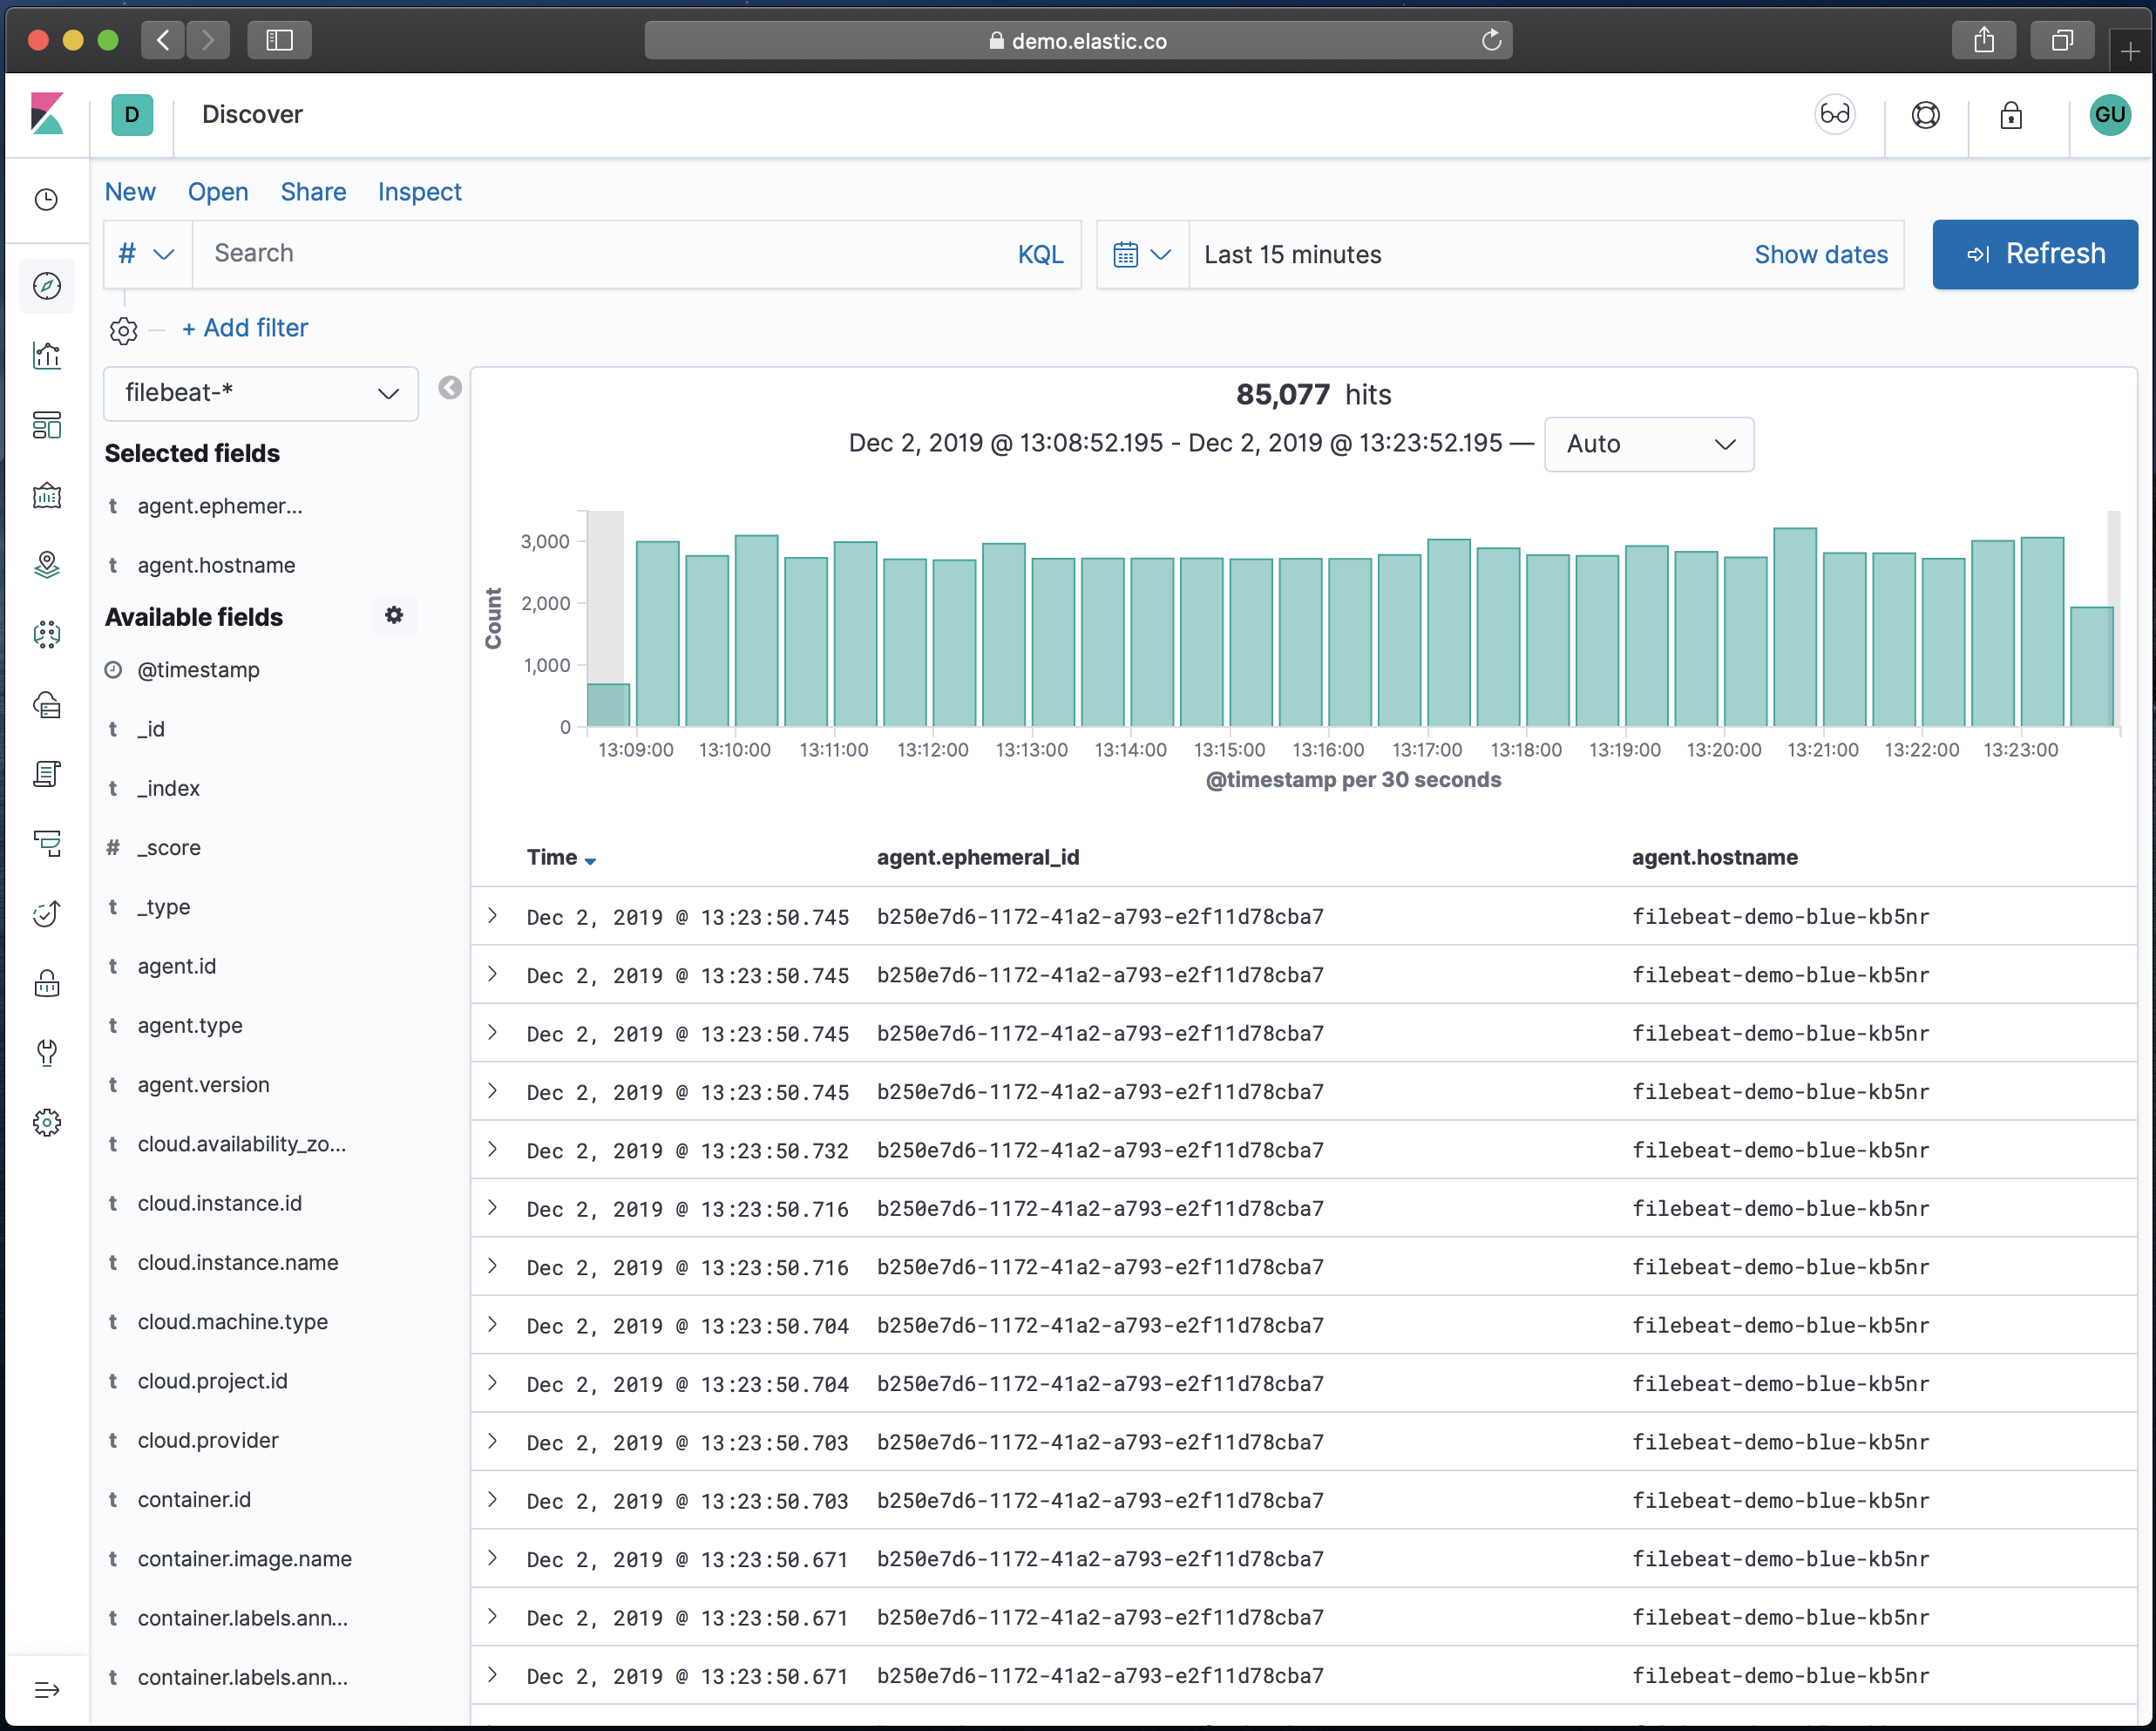Toggle Time column sort direction
This screenshot has height=1731, width=2156.
(590, 860)
